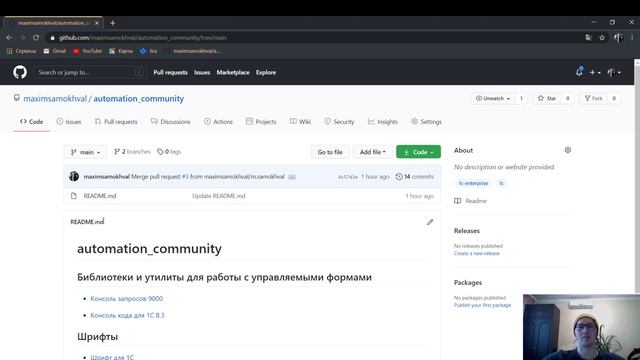Click the 1c-enterprise topic tag
Image resolution: width=640 pixels, height=360 pixels.
pyautogui.click(x=473, y=183)
